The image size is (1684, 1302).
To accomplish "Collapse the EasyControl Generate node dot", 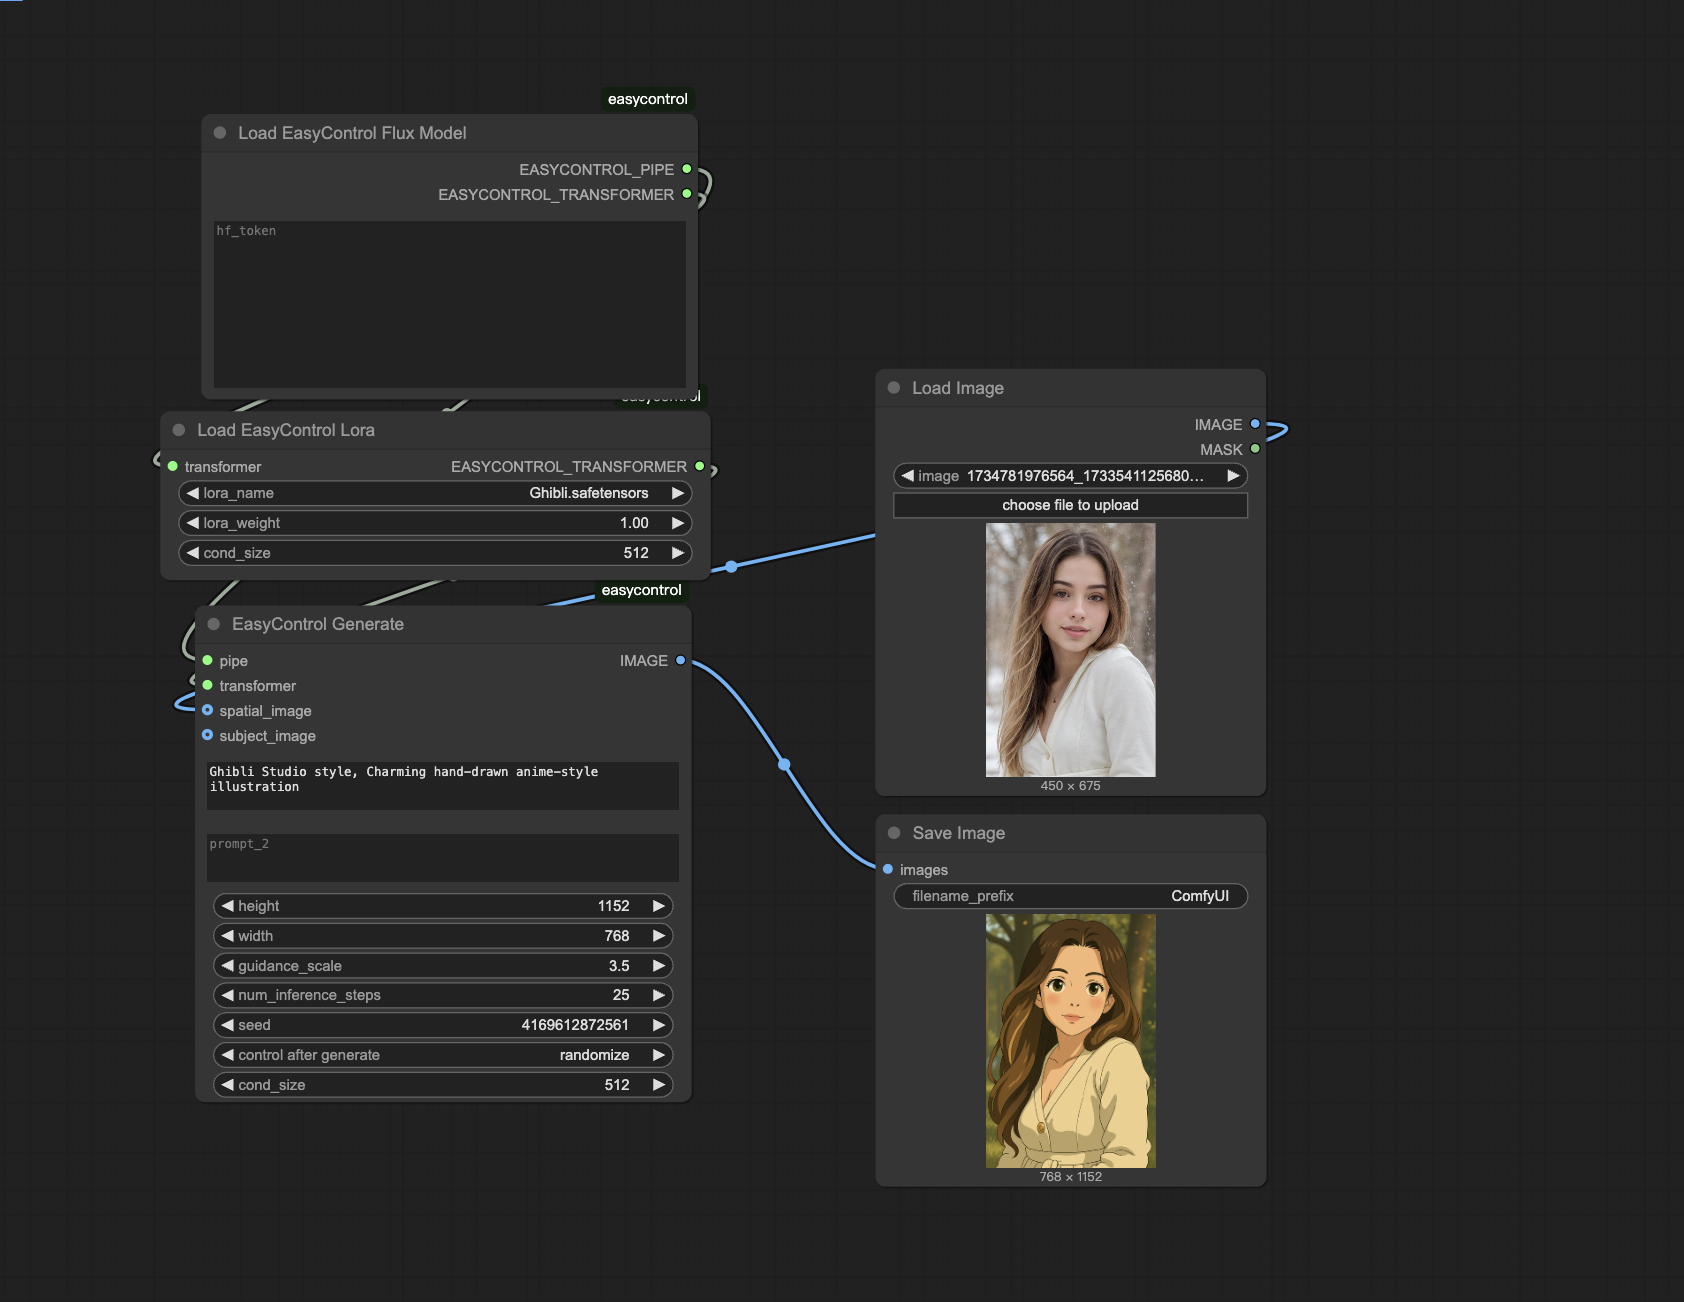I will (214, 624).
